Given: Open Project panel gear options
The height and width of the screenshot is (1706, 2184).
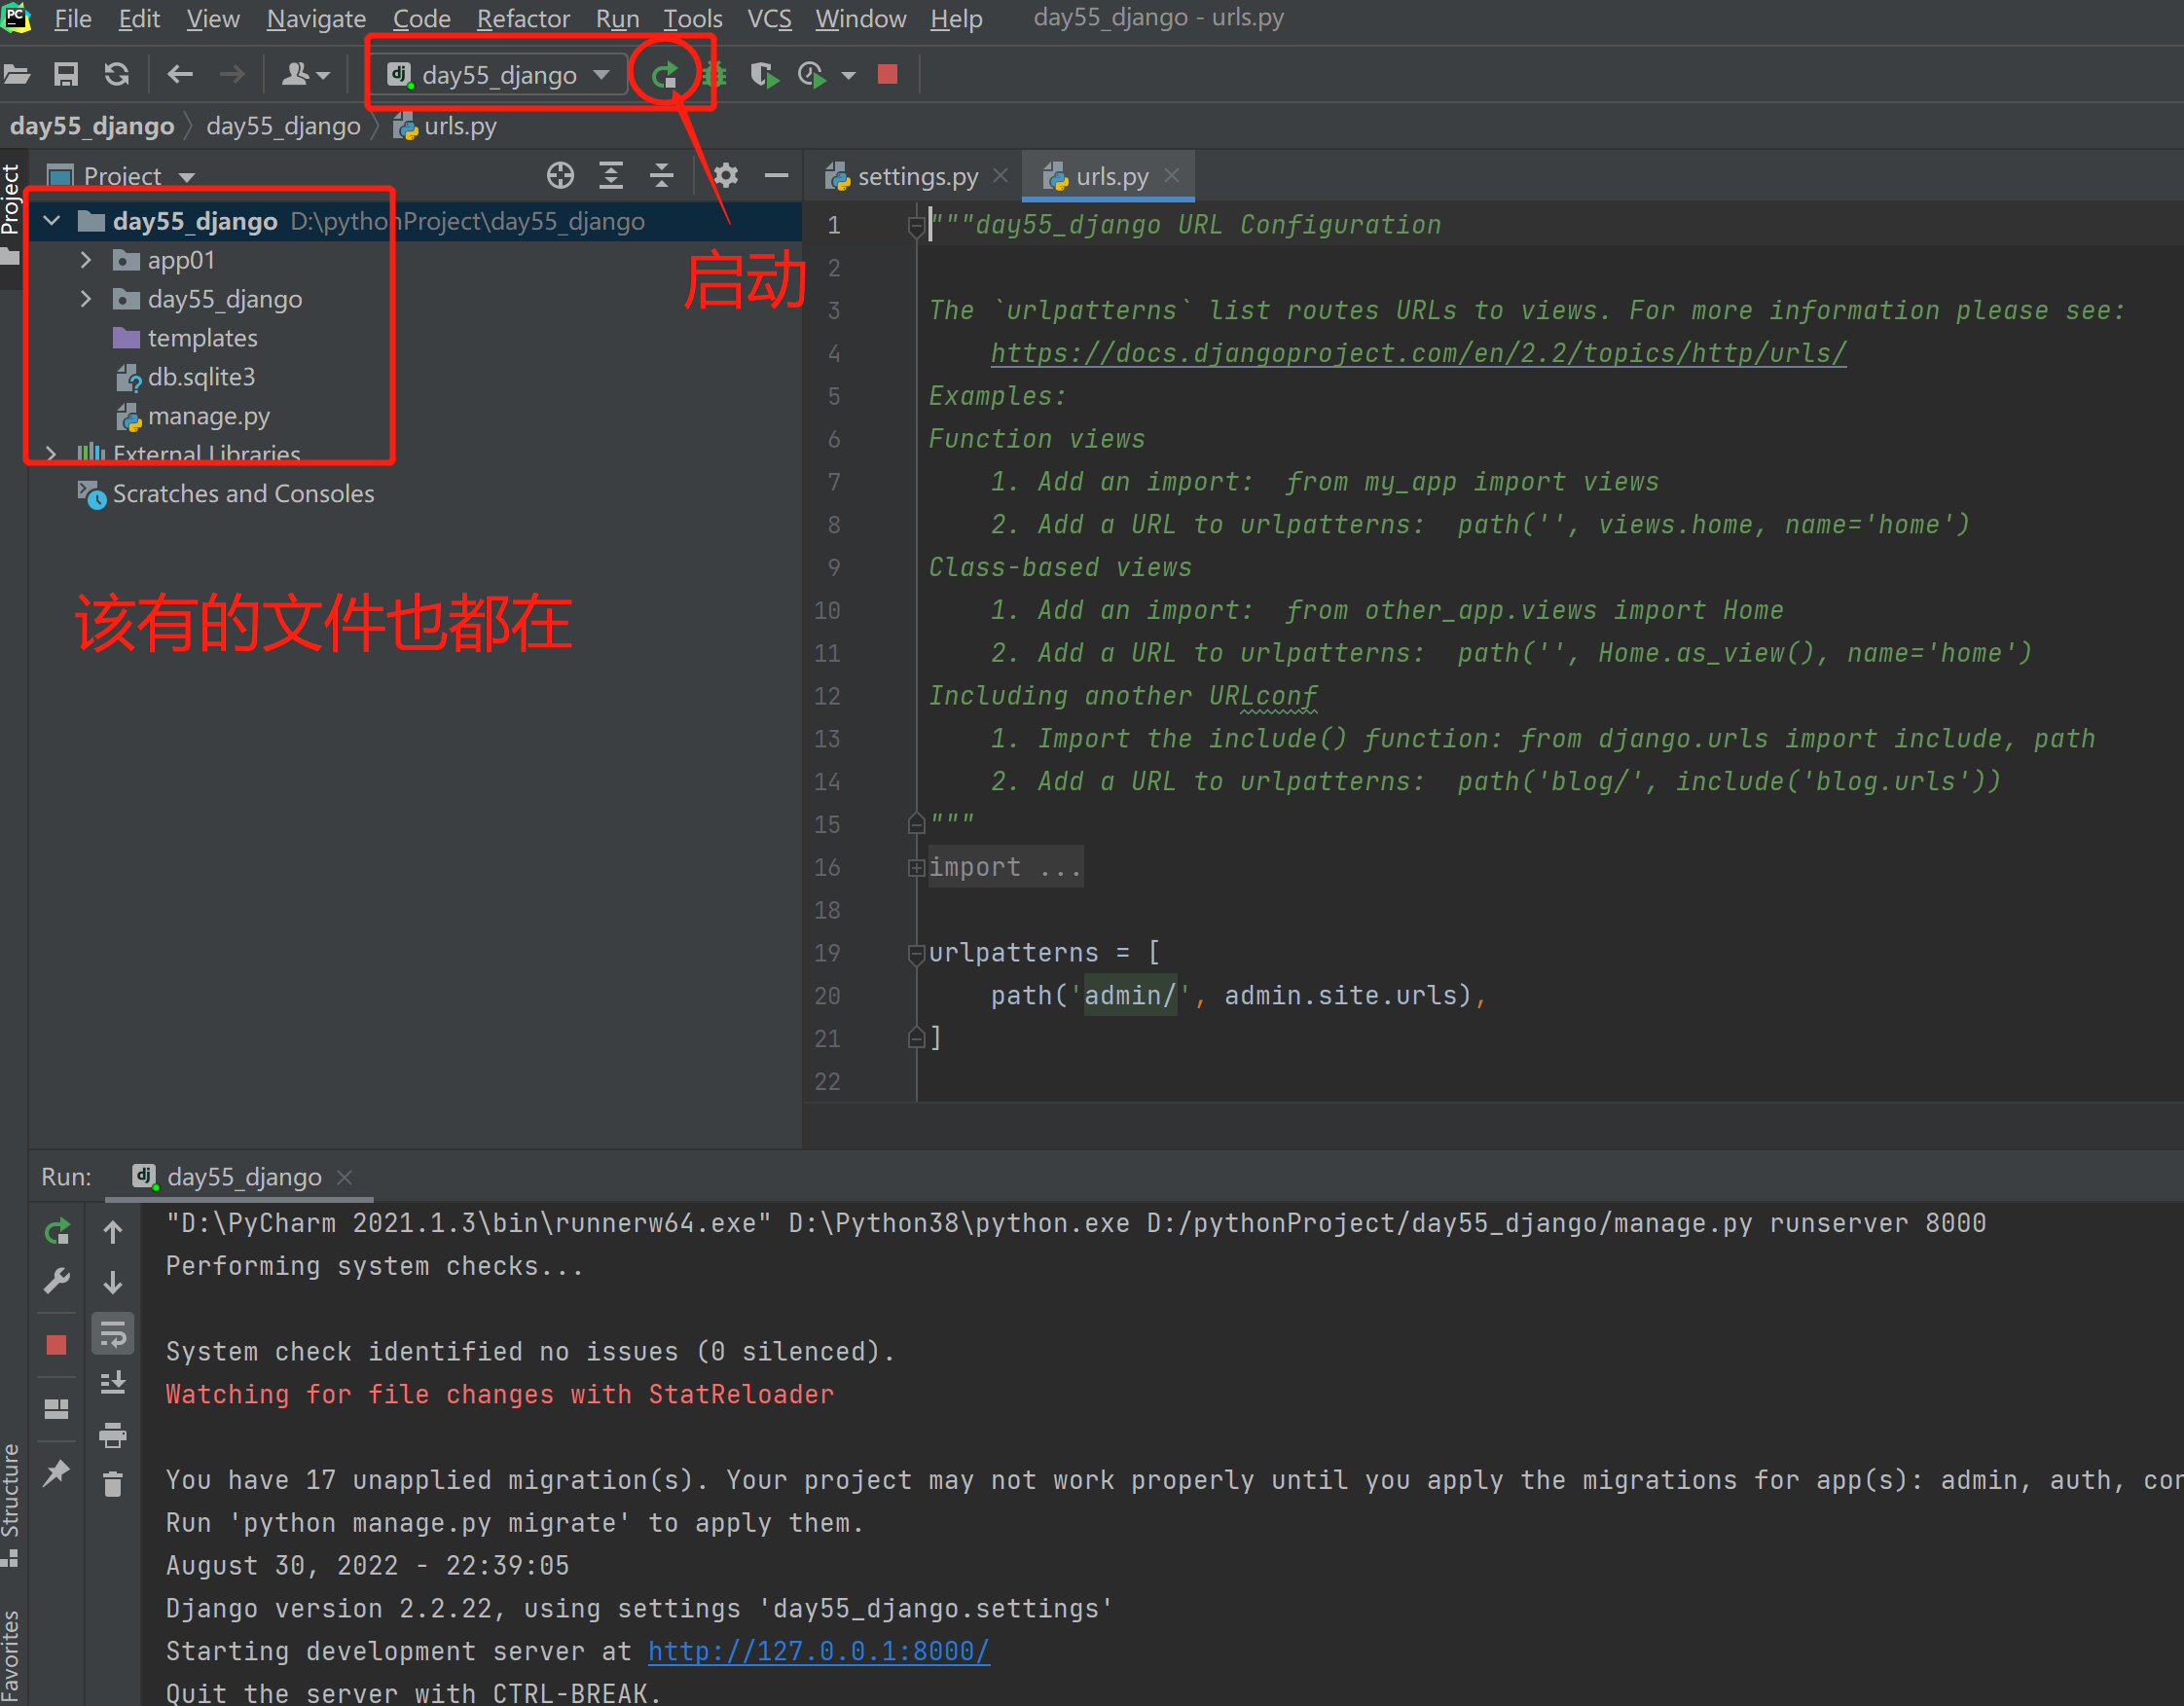Looking at the screenshot, I should coord(726,176).
